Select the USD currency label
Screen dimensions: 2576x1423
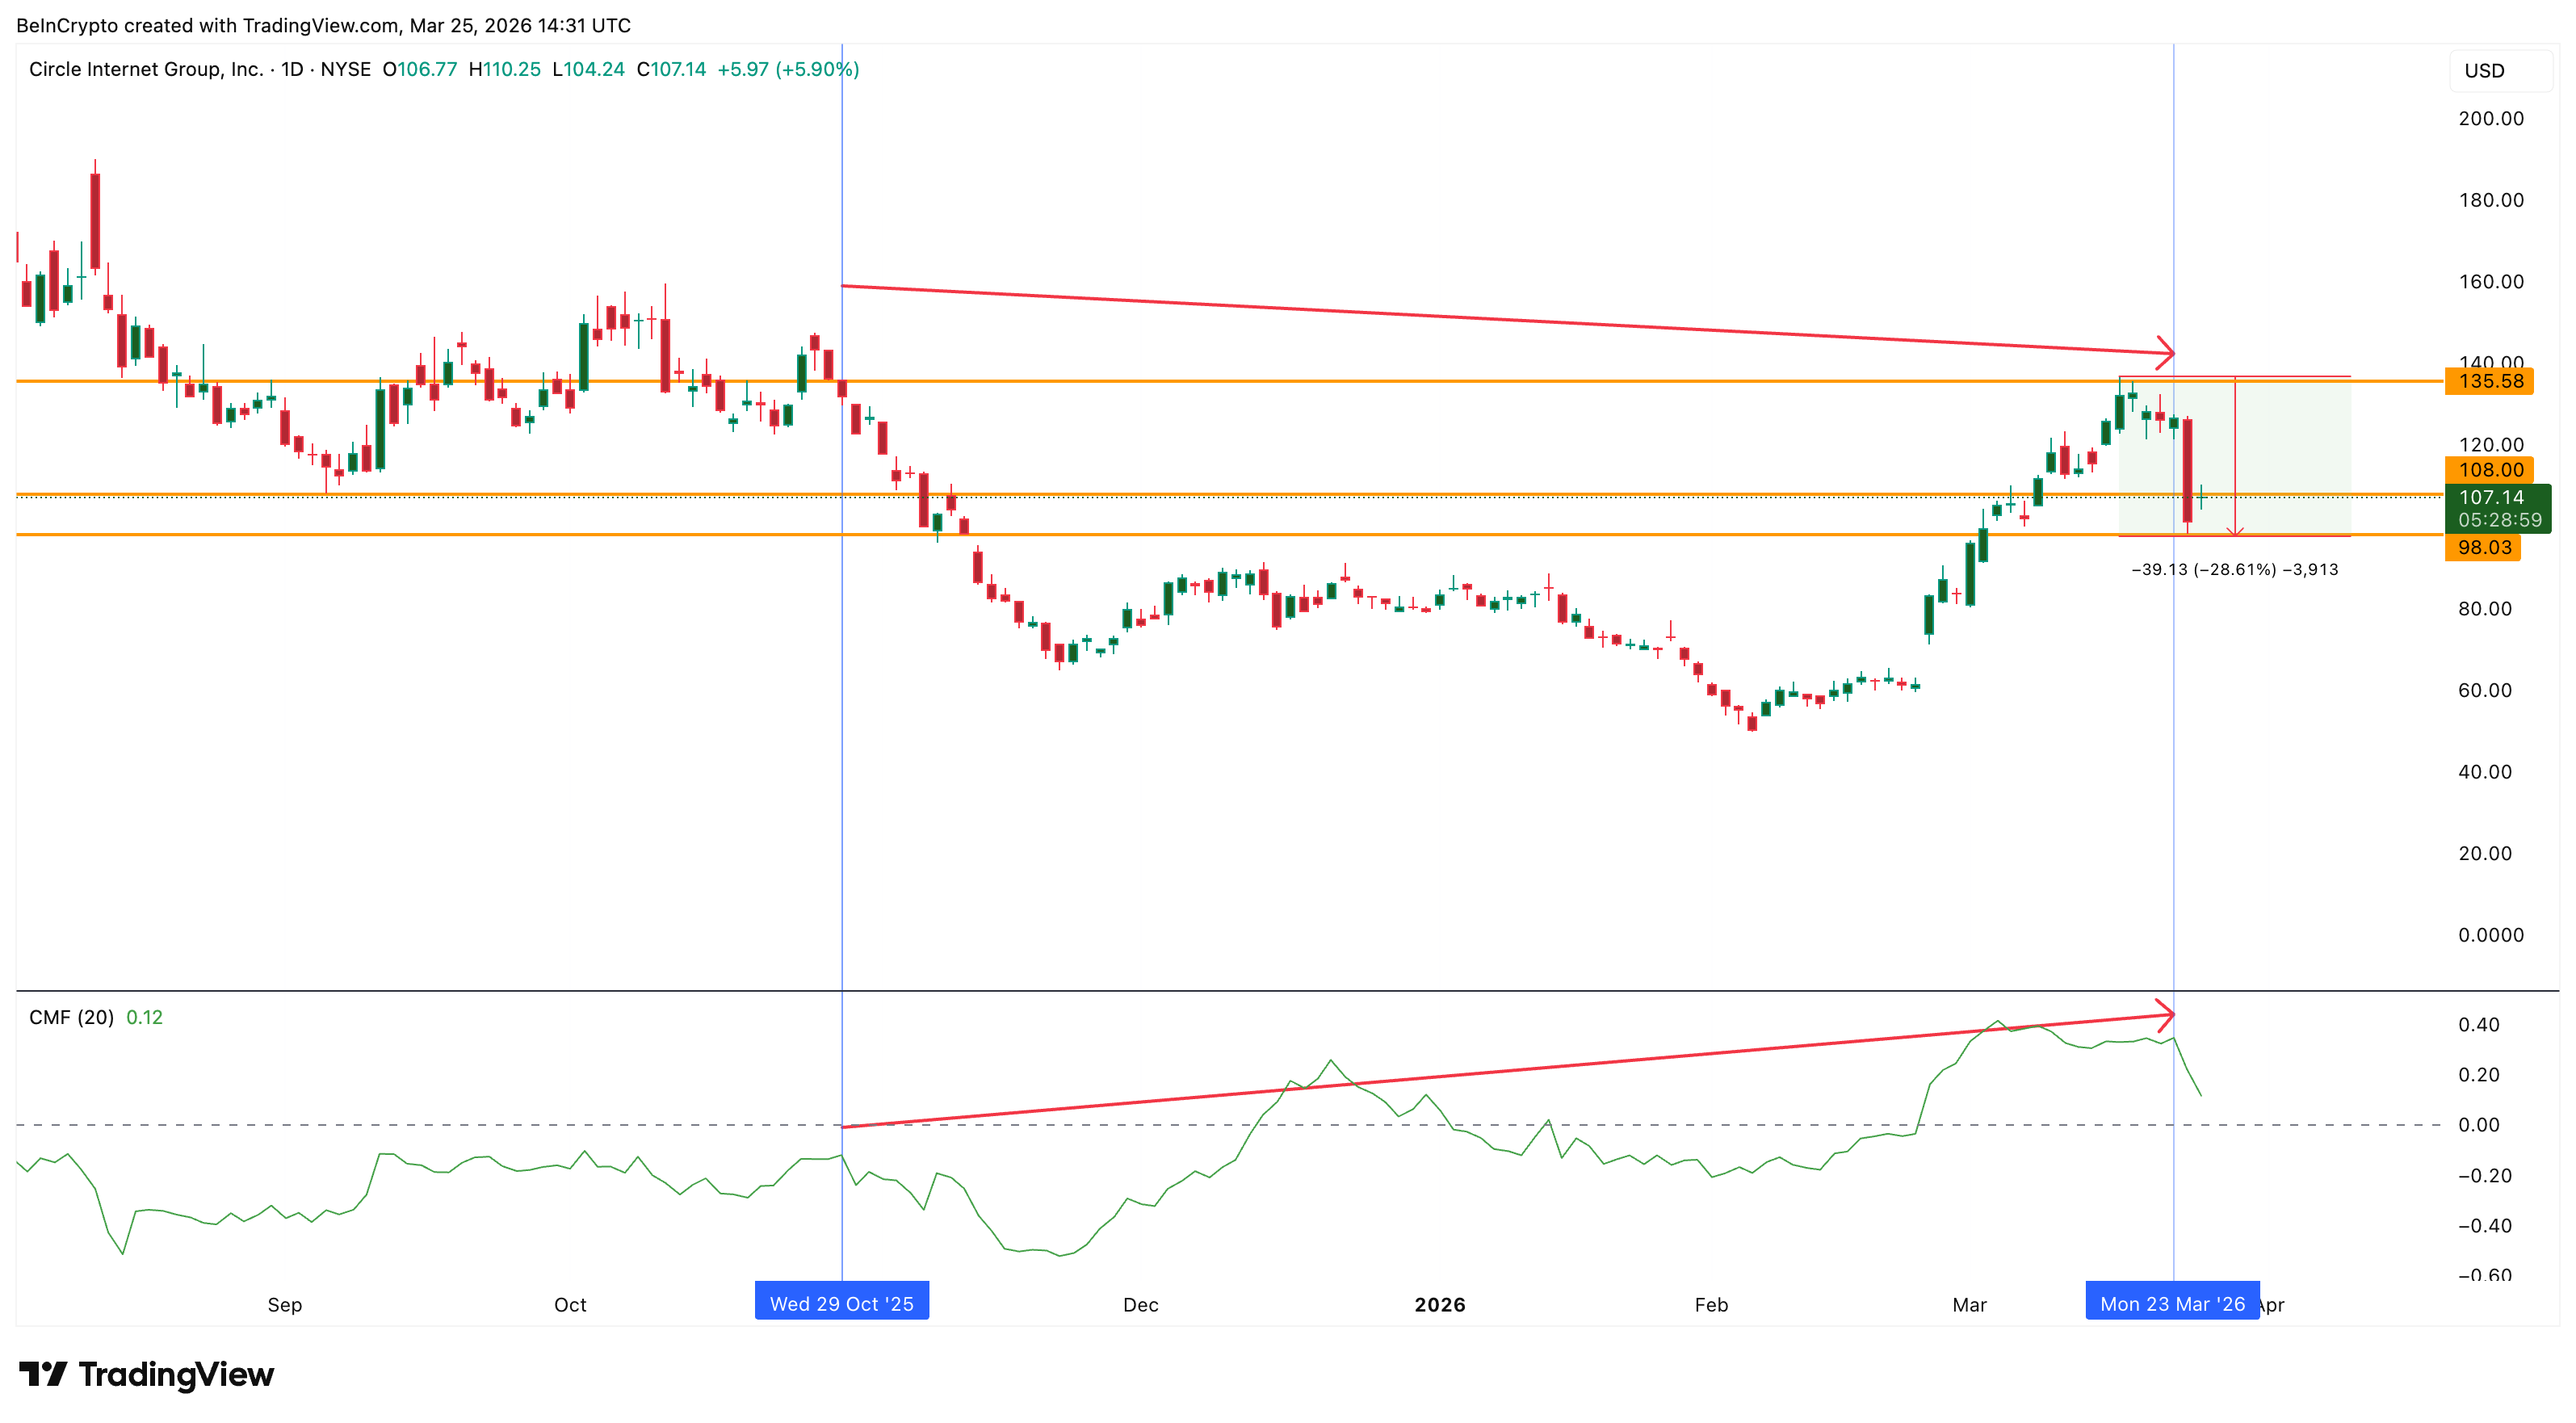pyautogui.click(x=2484, y=71)
